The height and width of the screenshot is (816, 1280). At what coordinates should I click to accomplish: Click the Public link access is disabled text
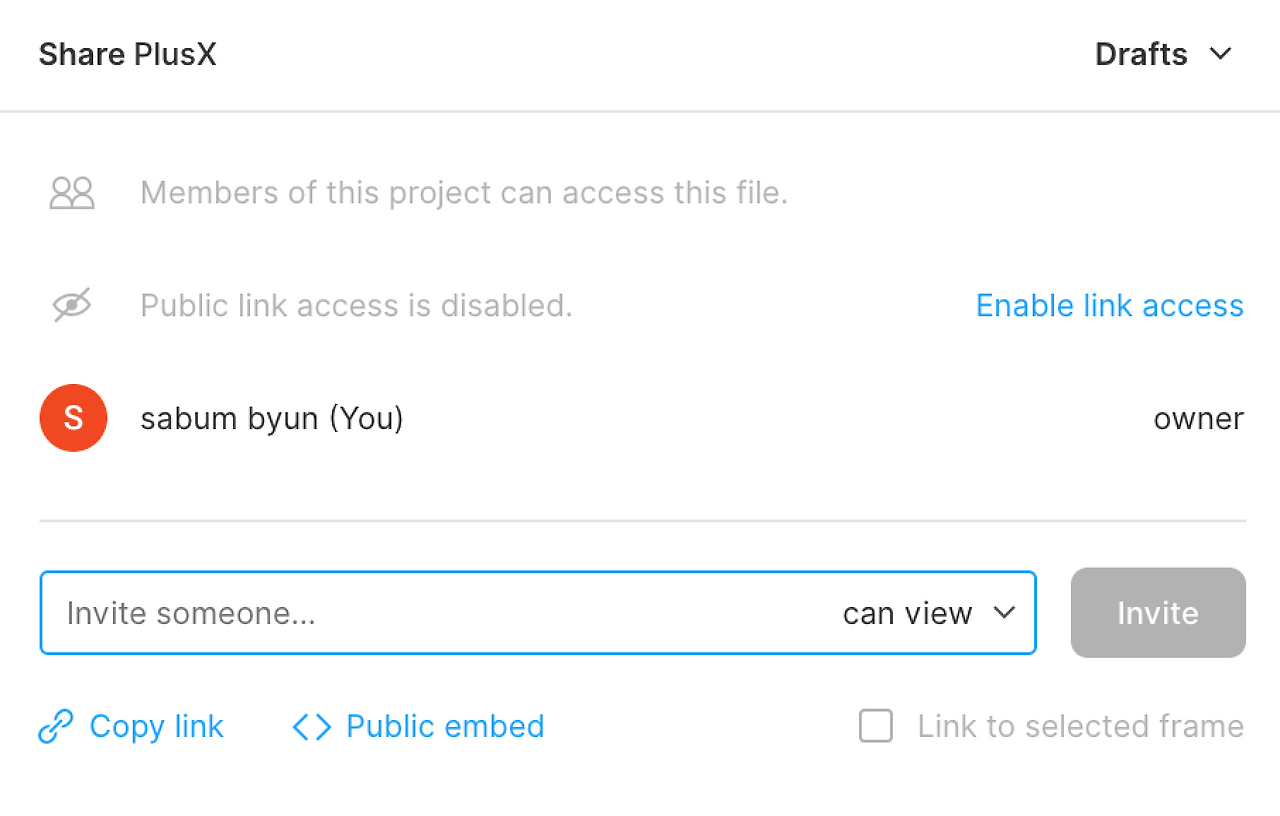coord(356,305)
